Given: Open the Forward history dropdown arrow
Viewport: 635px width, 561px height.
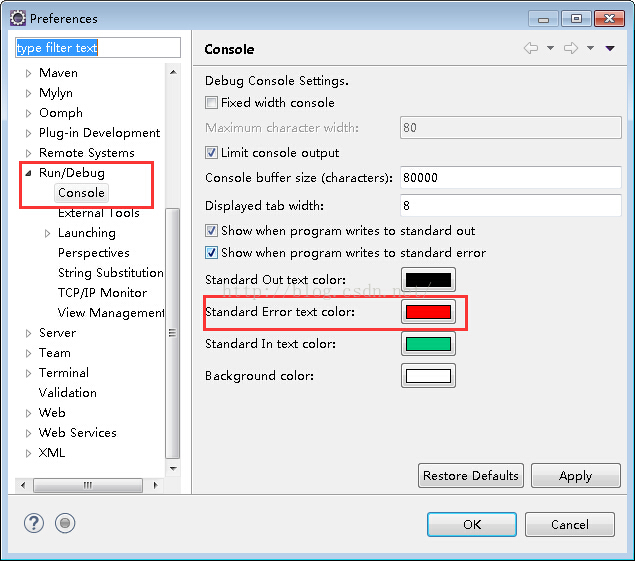Looking at the screenshot, I should (590, 48).
